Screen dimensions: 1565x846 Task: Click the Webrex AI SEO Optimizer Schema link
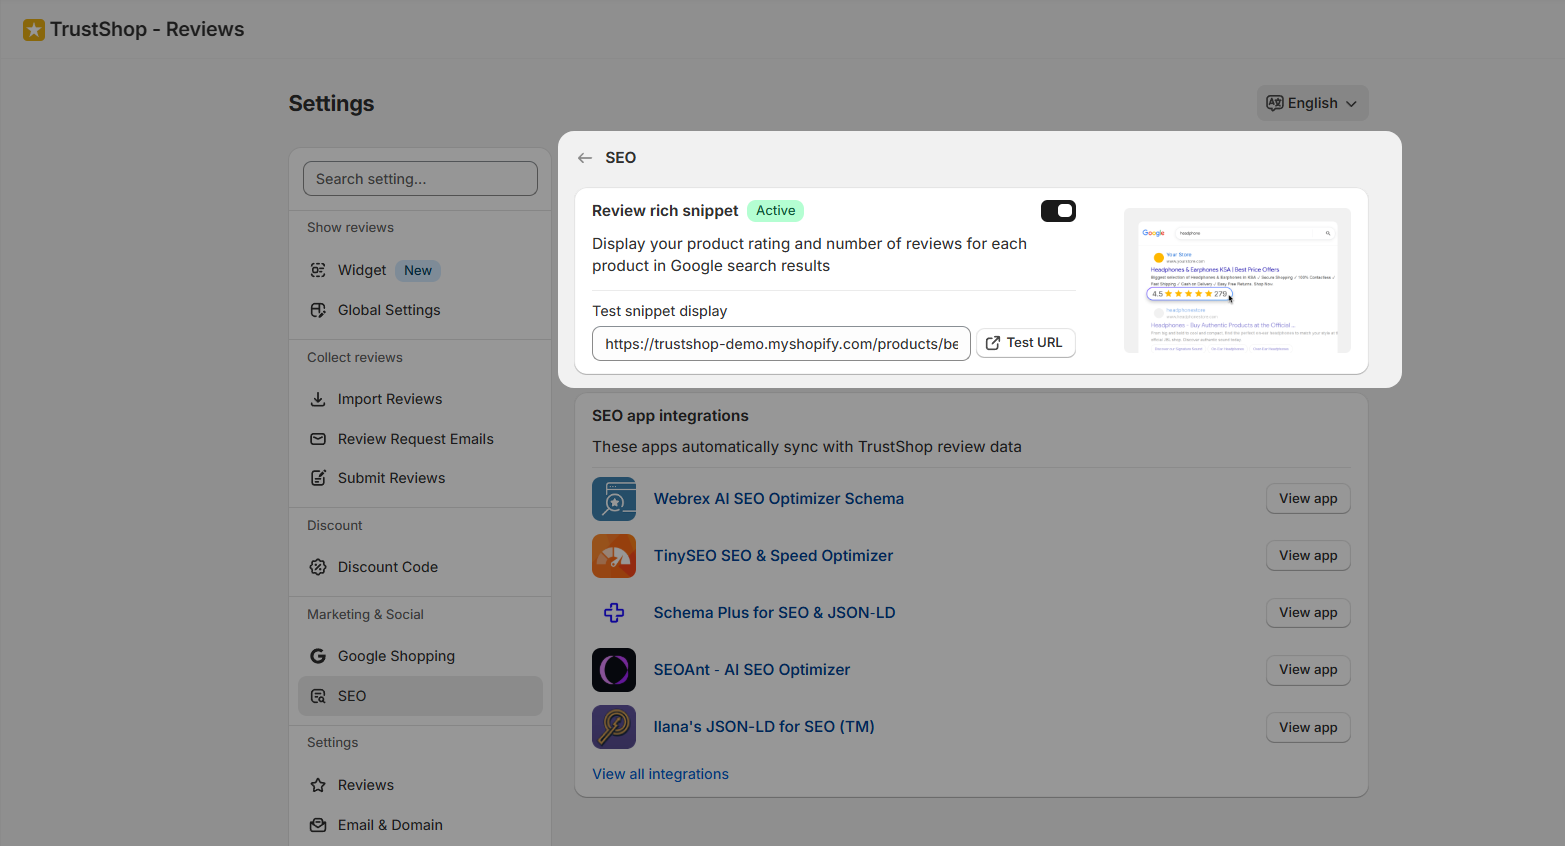point(778,499)
